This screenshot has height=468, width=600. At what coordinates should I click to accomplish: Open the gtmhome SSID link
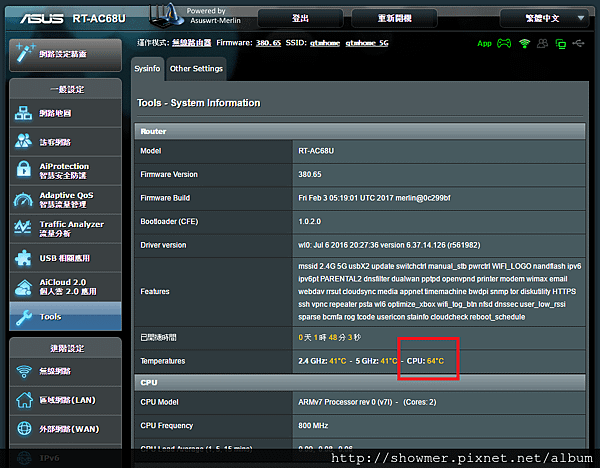(325, 43)
